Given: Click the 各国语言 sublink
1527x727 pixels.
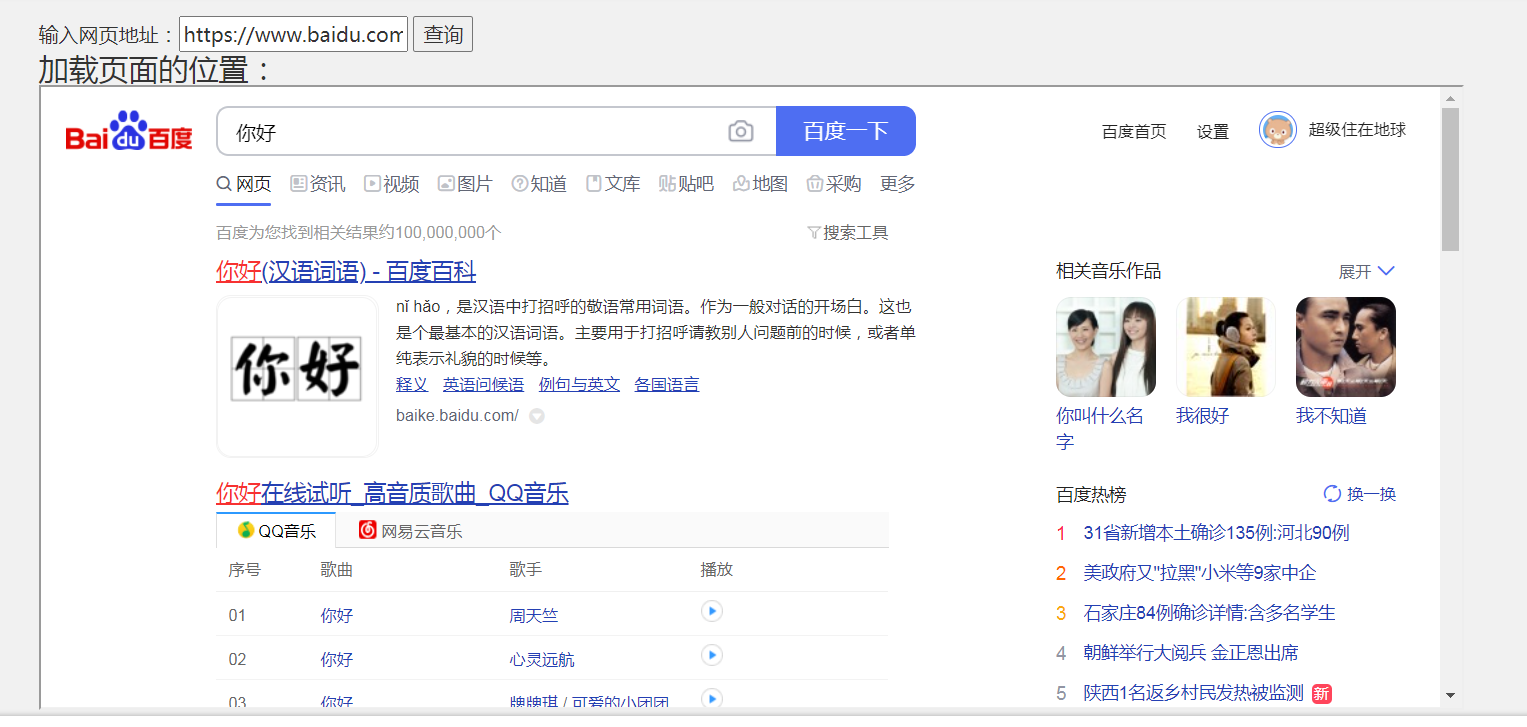Looking at the screenshot, I should [667, 384].
